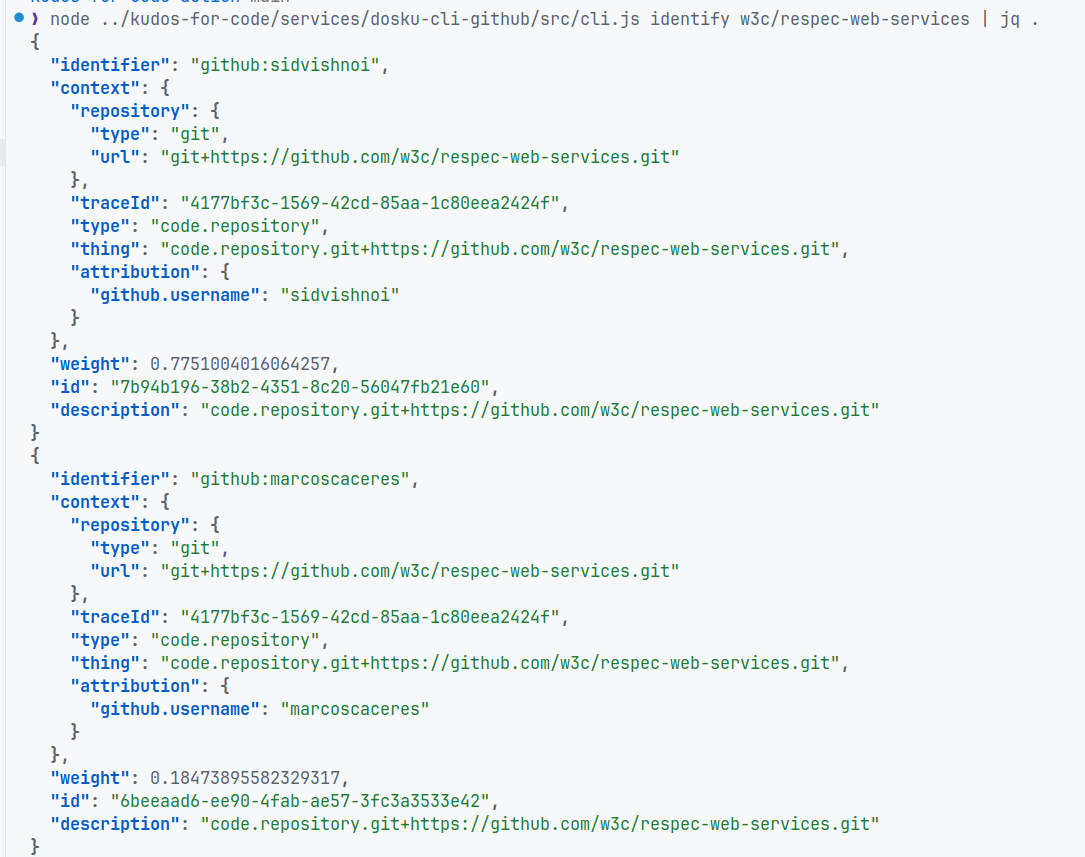Click the description link below id 6beeaad6
This screenshot has width=1085, height=857.
(540, 824)
